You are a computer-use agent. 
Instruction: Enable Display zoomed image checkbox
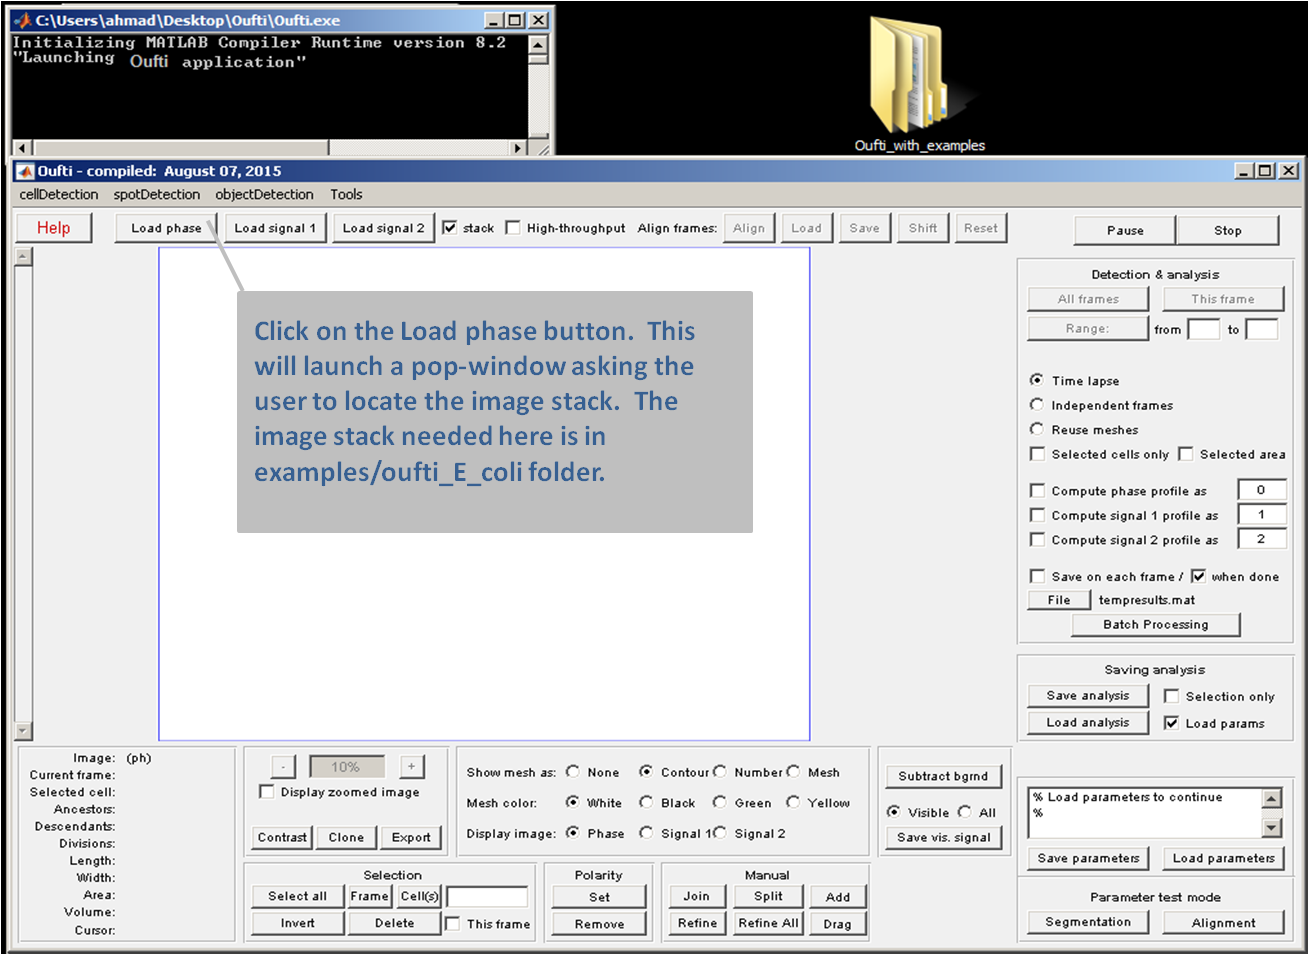tap(267, 792)
